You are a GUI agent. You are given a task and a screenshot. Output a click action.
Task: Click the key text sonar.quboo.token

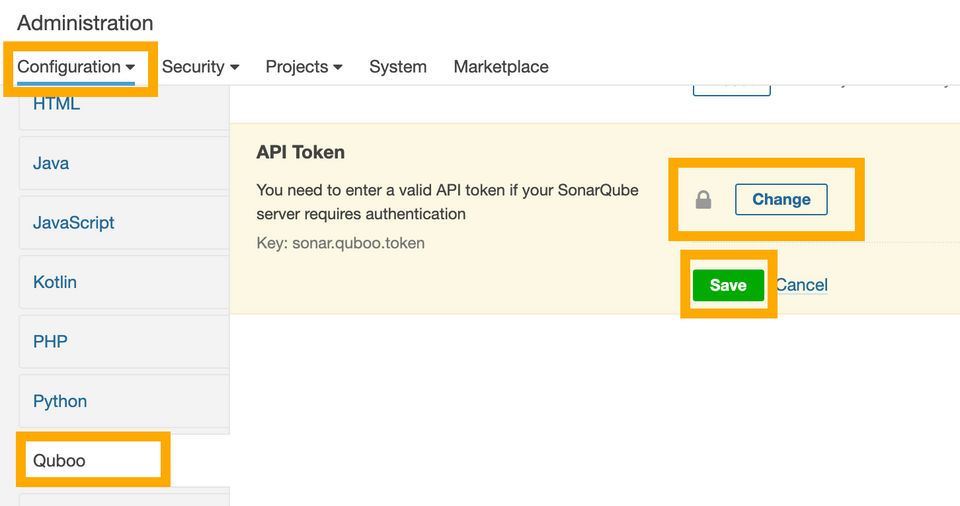click(x=358, y=243)
